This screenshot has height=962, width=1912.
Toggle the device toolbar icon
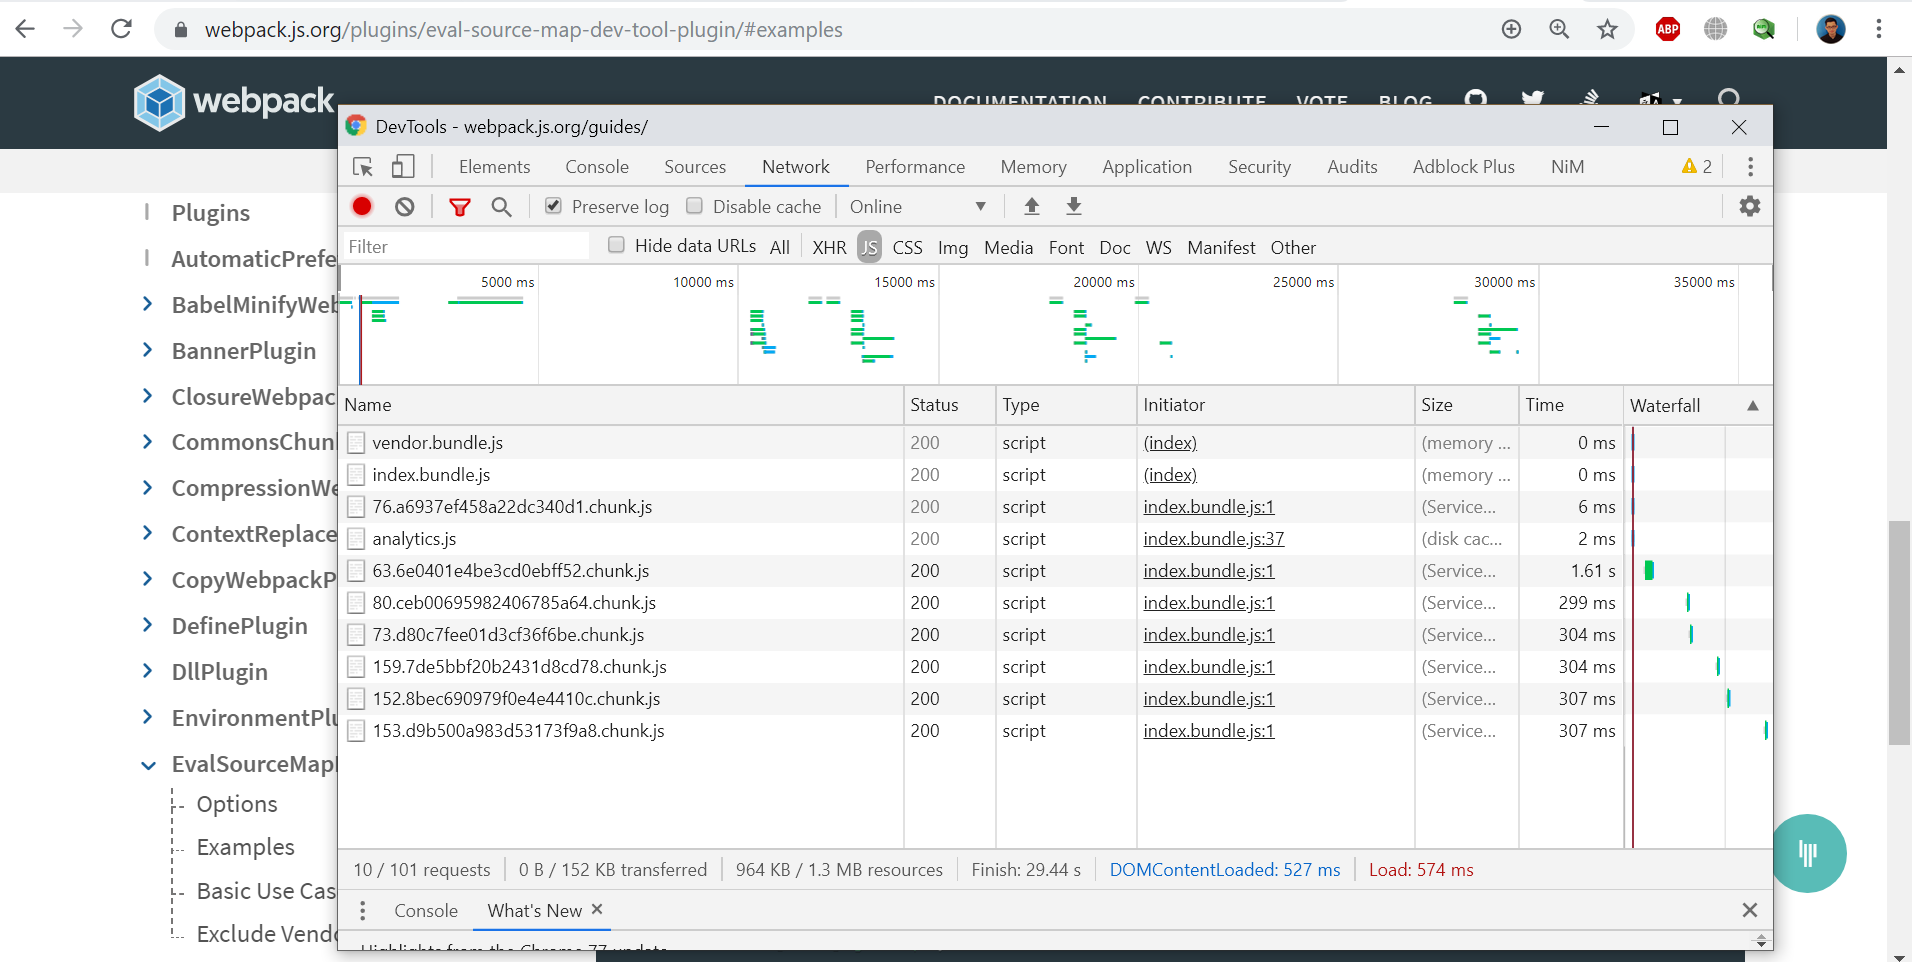(403, 167)
